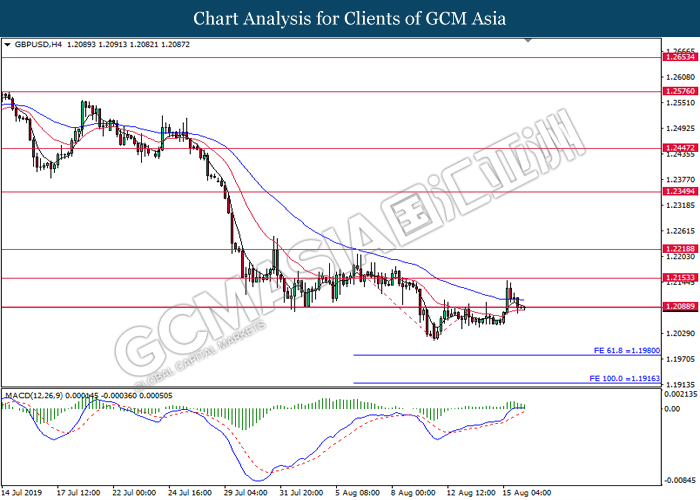Click the 1.22188 level label
The image size is (700, 500).
pyautogui.click(x=680, y=249)
